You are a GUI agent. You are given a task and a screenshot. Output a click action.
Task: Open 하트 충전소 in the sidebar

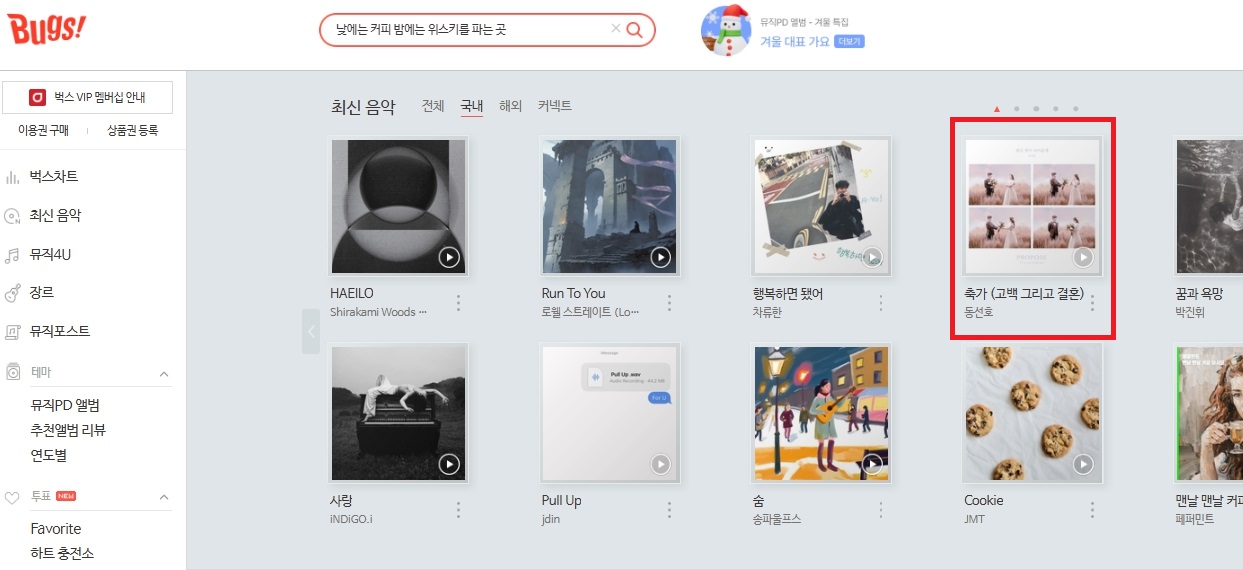(x=62, y=553)
